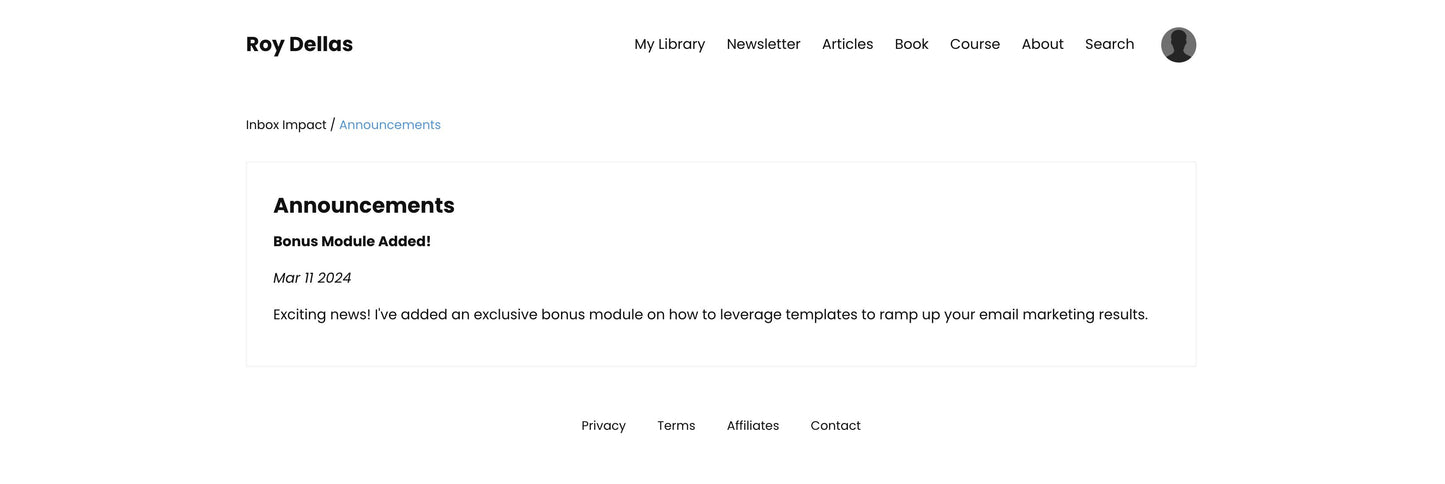Open the About page
Viewport: 1445px width, 484px height.
tap(1042, 44)
